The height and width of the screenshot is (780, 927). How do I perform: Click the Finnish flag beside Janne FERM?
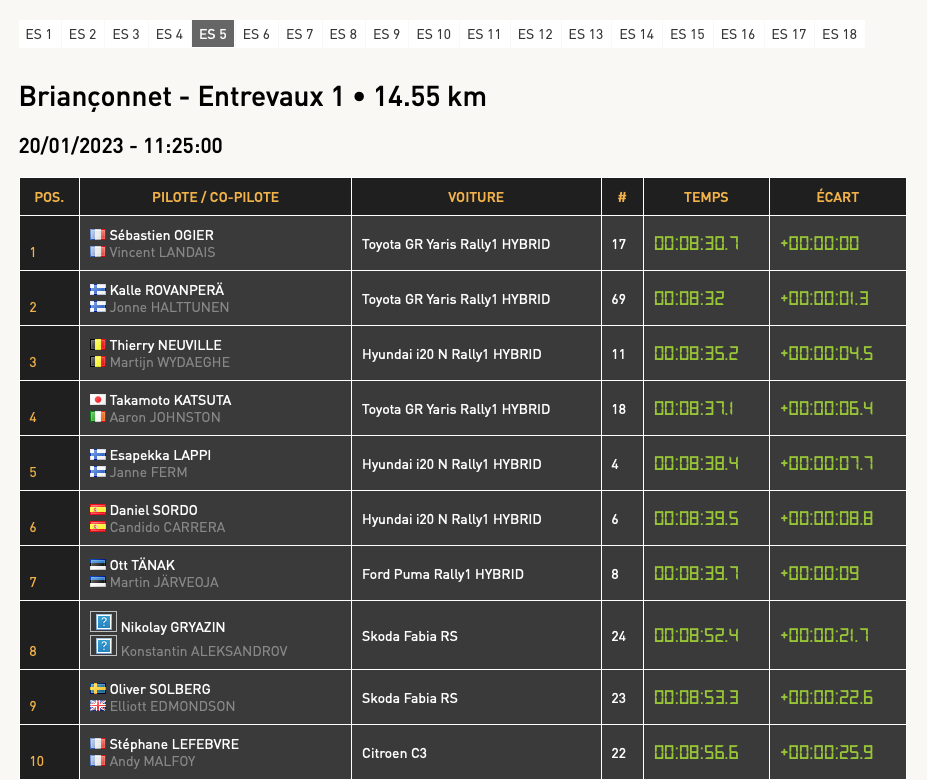98,472
